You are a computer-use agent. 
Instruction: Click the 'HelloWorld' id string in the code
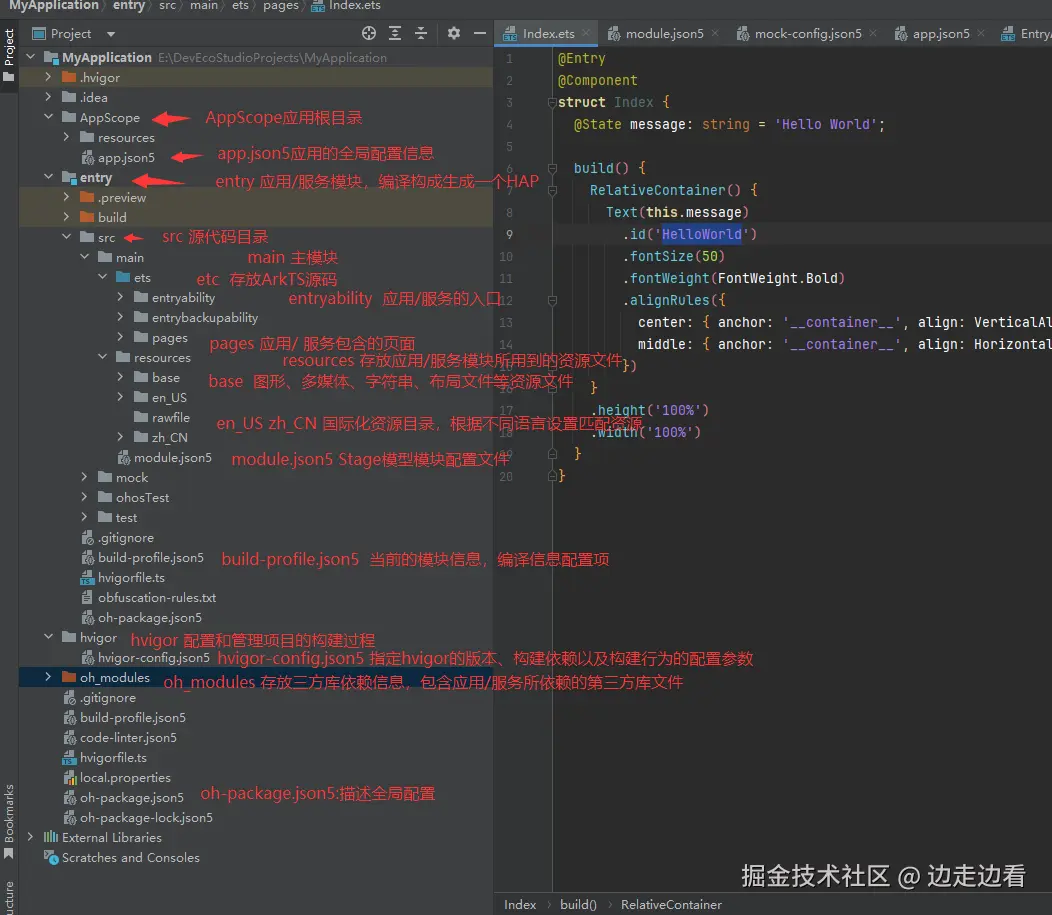pos(701,234)
